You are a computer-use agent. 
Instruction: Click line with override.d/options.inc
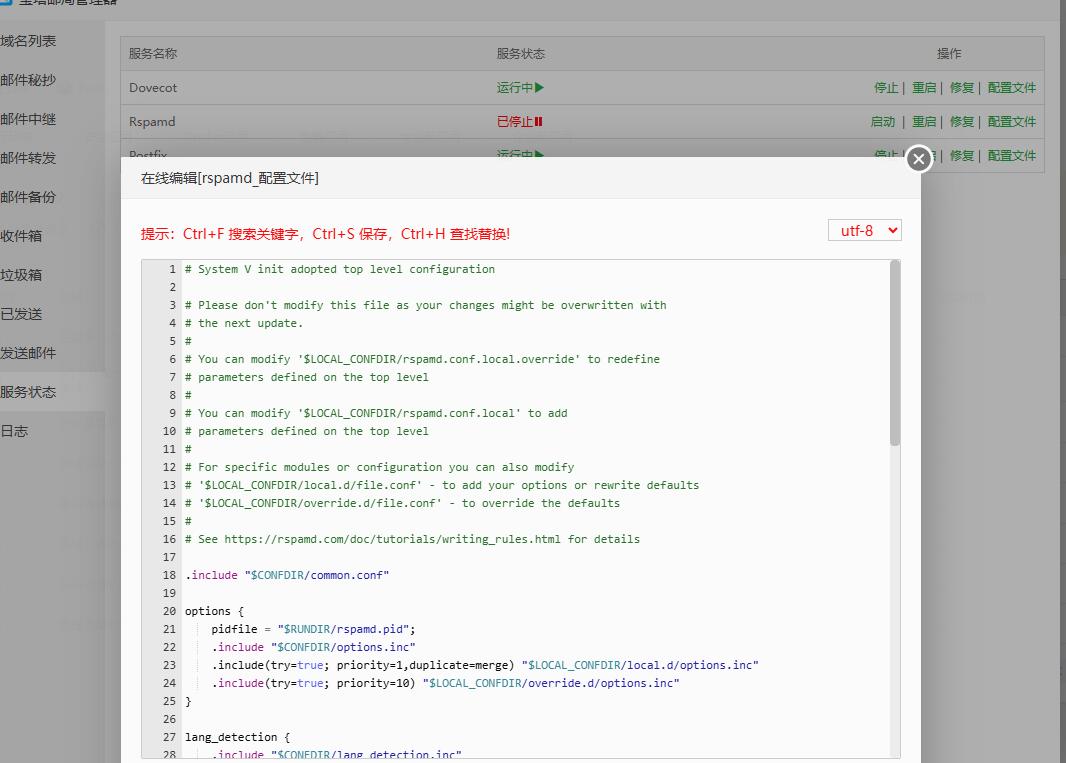tap(445, 683)
